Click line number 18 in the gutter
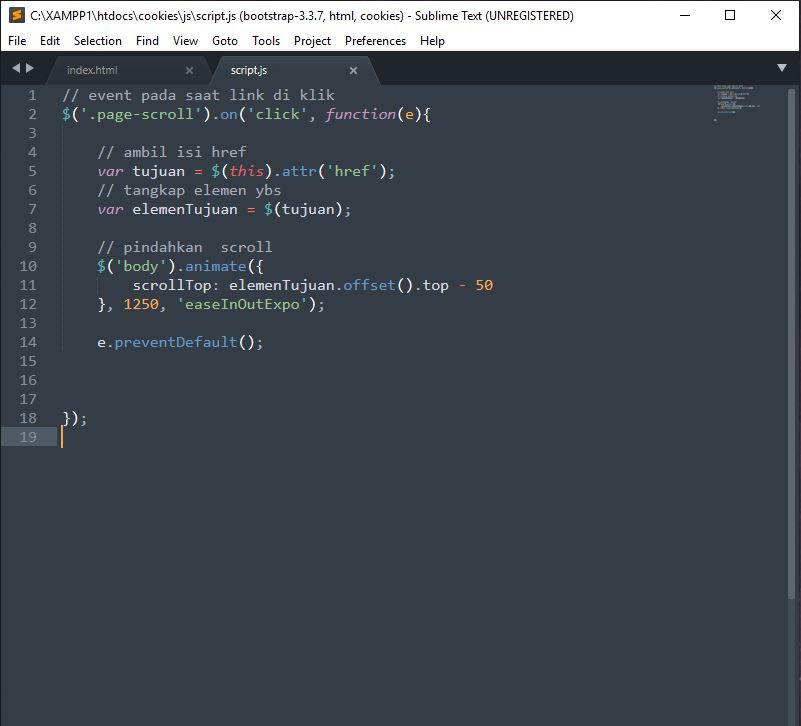 coord(28,418)
